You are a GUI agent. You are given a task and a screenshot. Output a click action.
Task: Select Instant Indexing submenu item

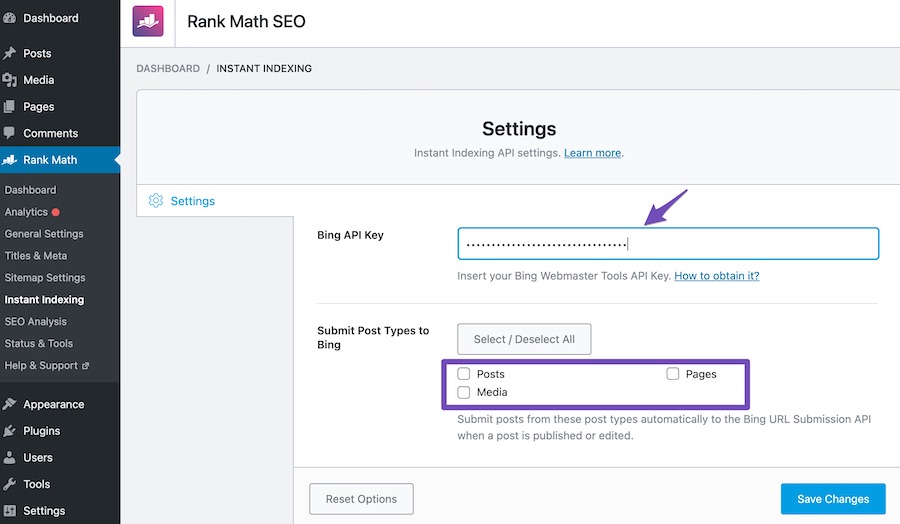pyautogui.click(x=44, y=300)
